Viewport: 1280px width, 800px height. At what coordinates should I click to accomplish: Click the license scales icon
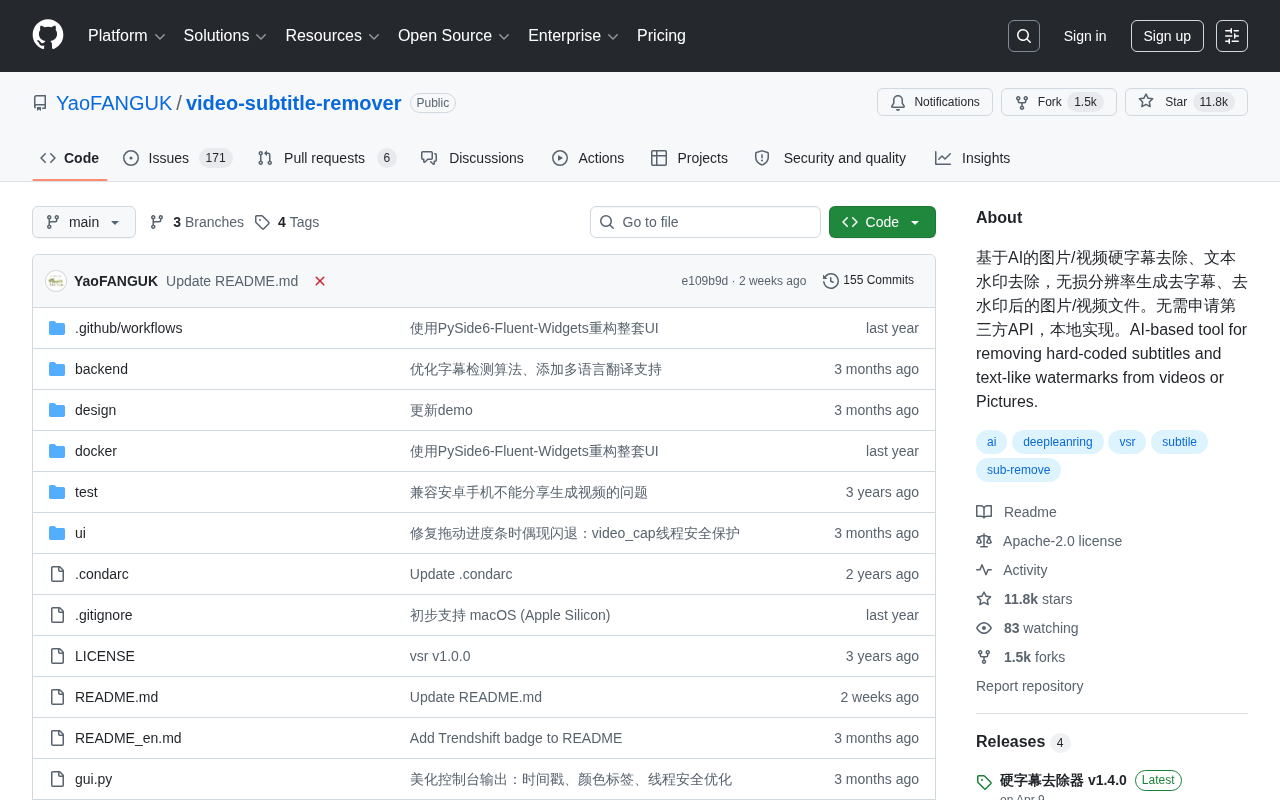pos(984,541)
